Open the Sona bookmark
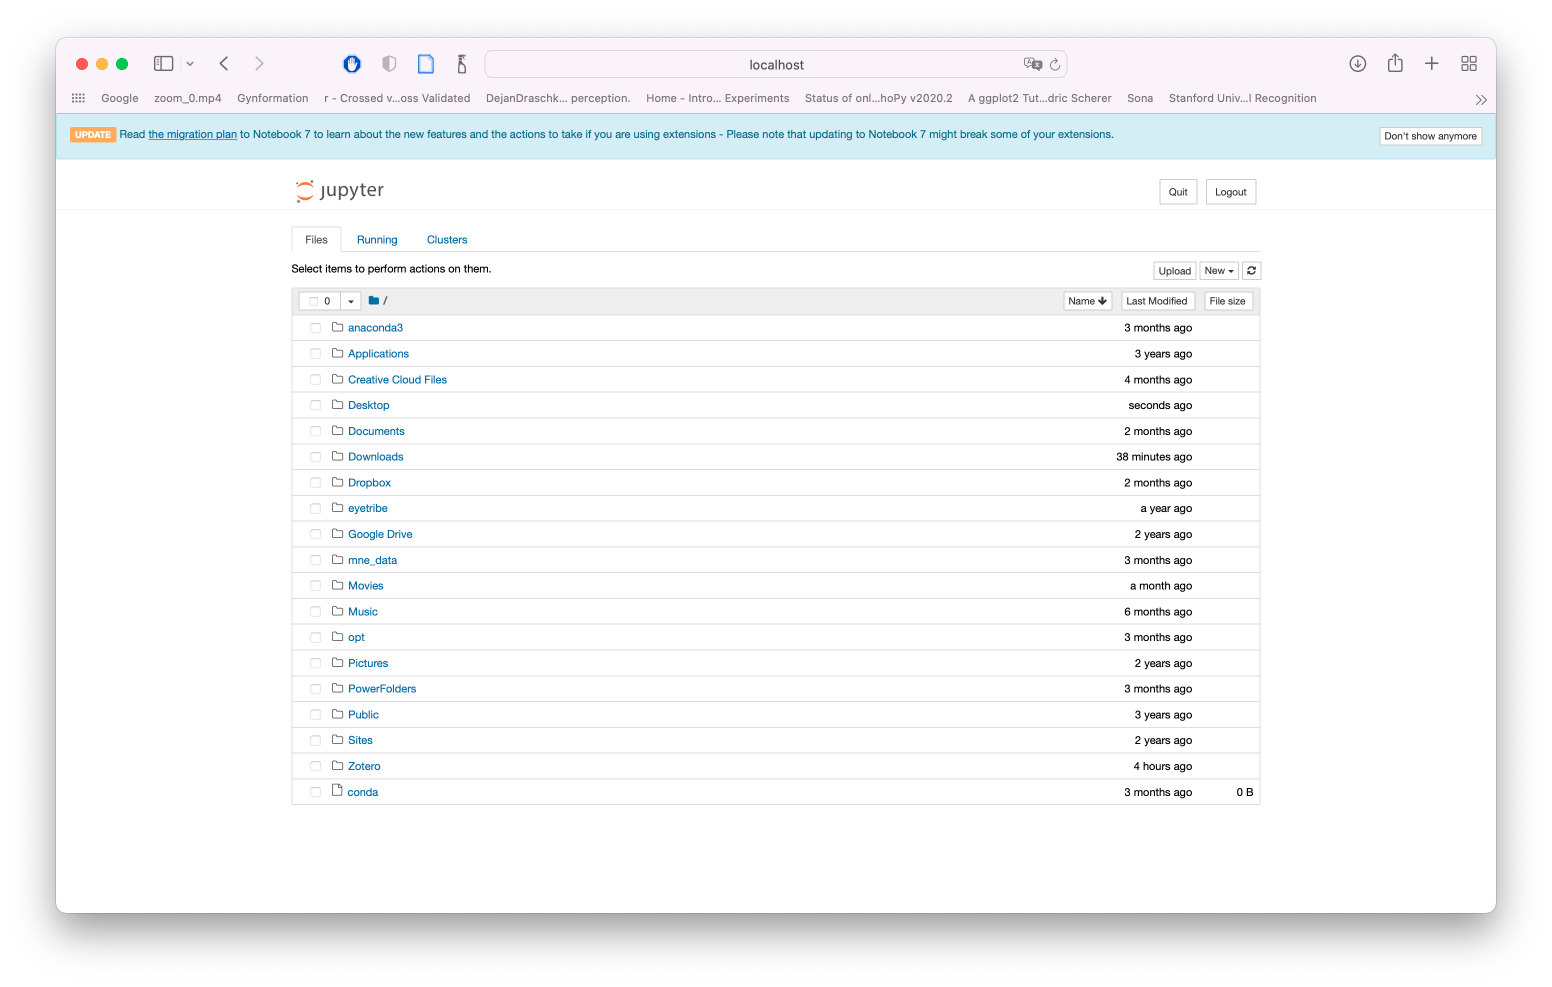The height and width of the screenshot is (987, 1552). pyautogui.click(x=1140, y=98)
